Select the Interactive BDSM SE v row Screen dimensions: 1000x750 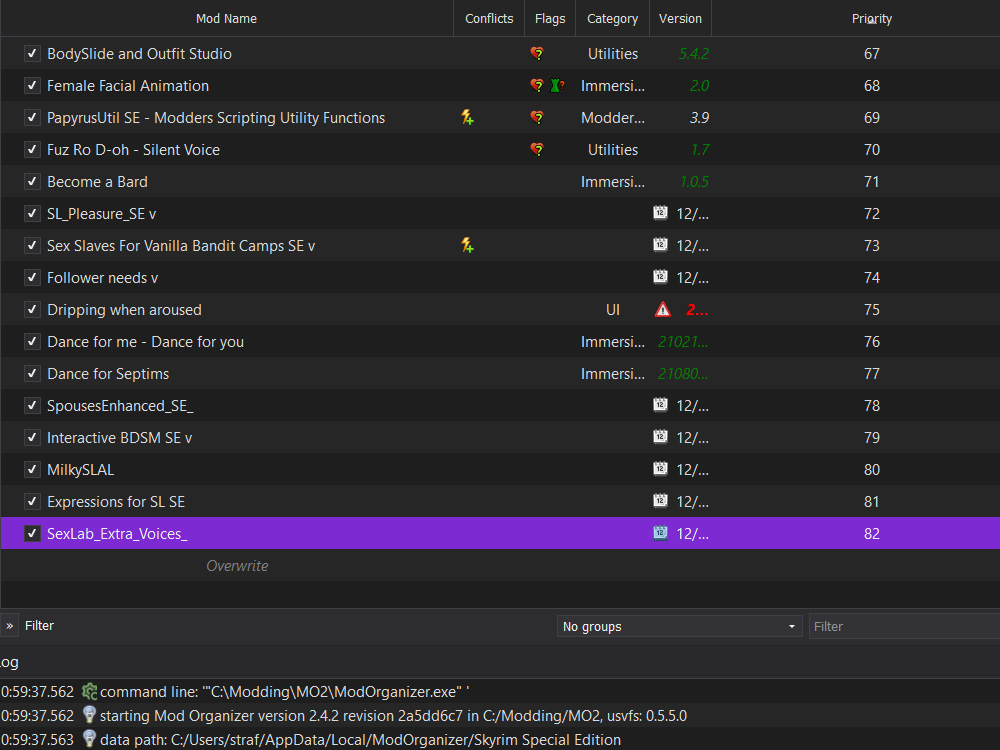pos(500,438)
